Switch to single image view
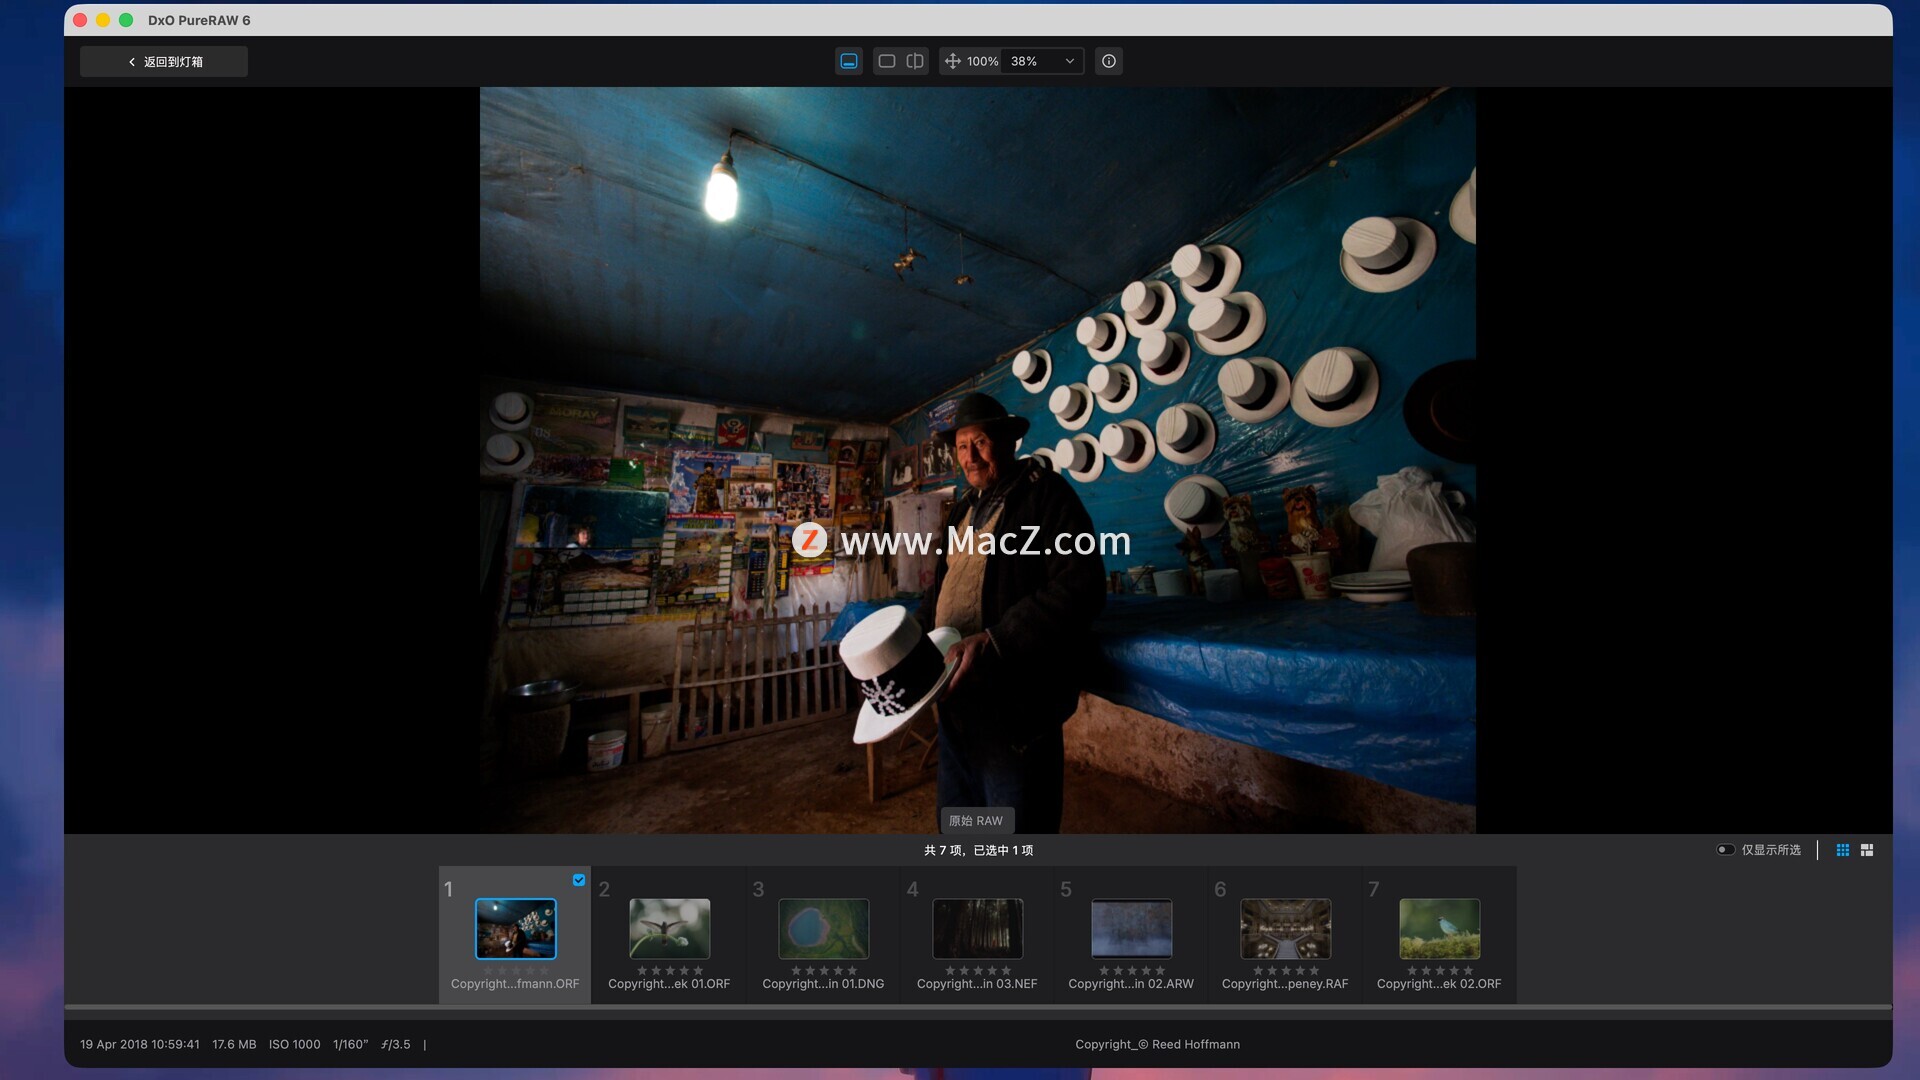This screenshot has width=1920, height=1080. (x=886, y=61)
